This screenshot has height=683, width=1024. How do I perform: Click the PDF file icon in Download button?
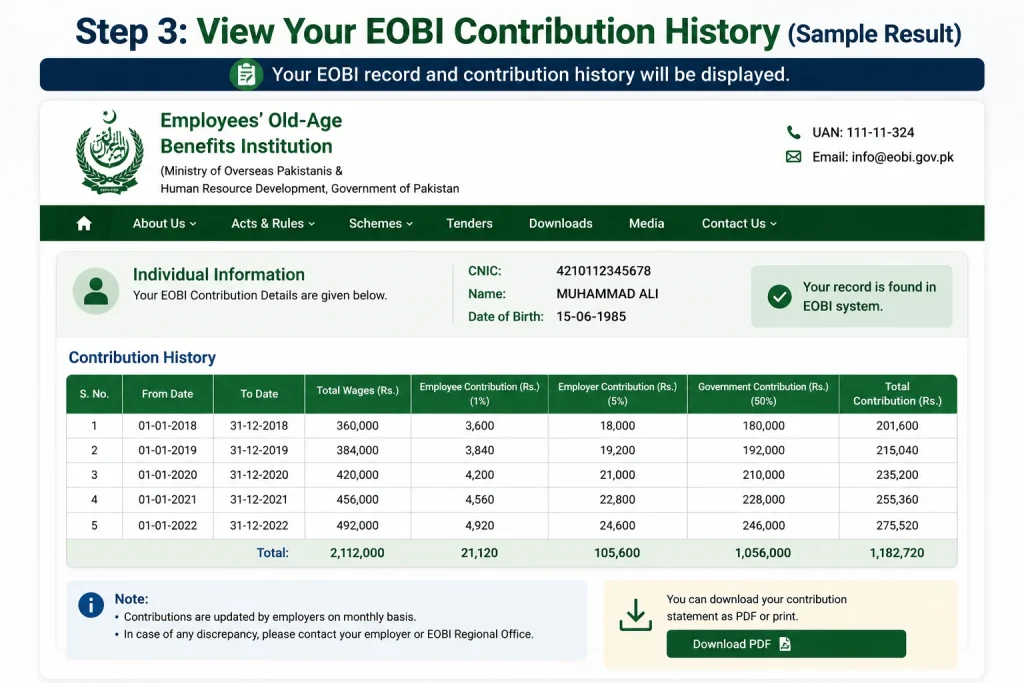coord(785,644)
